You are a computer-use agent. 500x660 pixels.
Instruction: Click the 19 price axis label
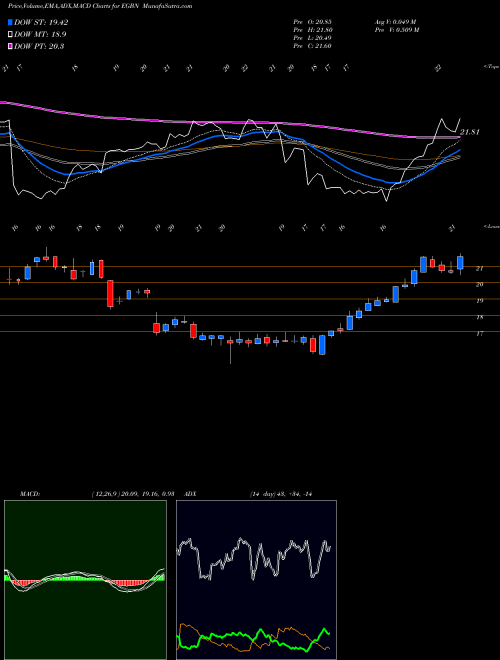479,301
